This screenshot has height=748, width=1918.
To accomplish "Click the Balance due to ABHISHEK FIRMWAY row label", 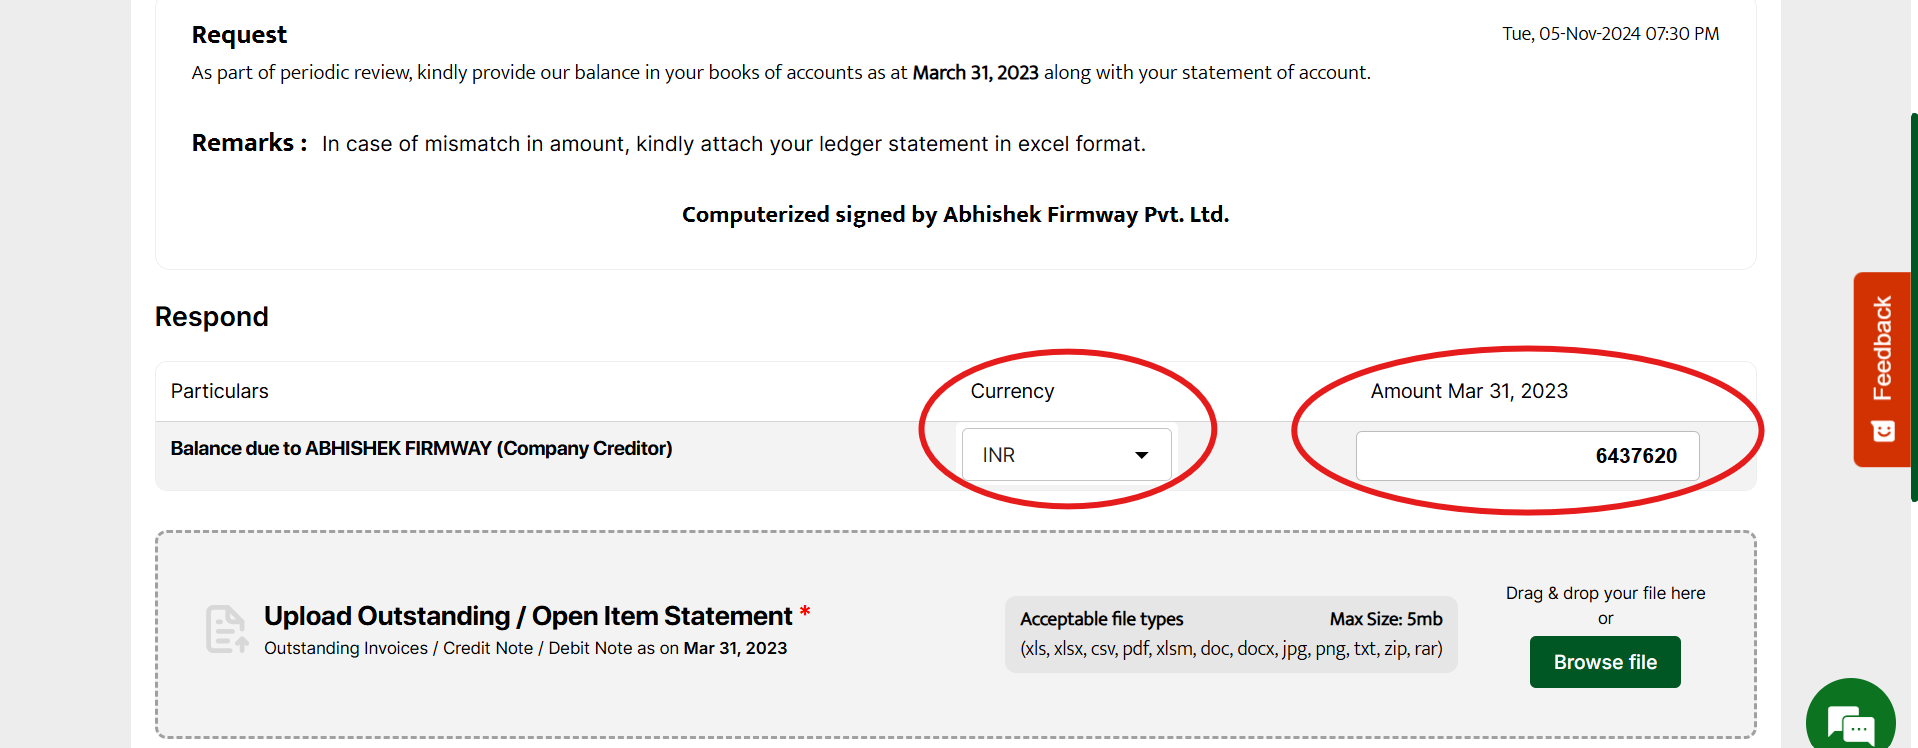I will (x=421, y=448).
